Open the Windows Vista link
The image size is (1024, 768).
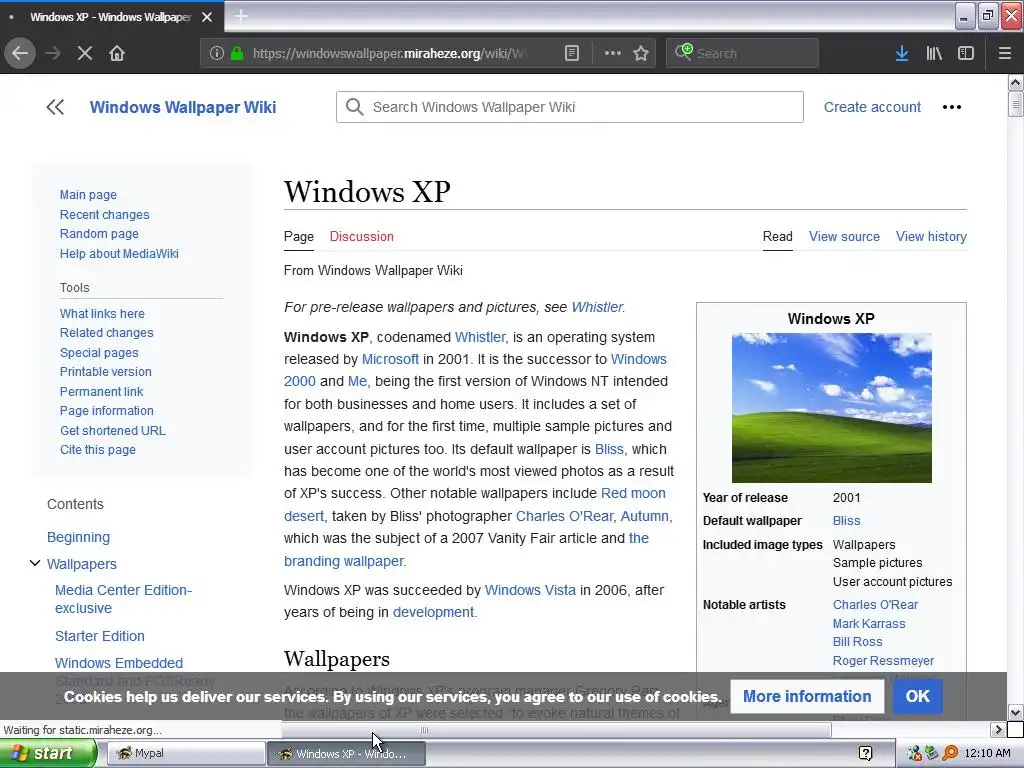tap(530, 590)
